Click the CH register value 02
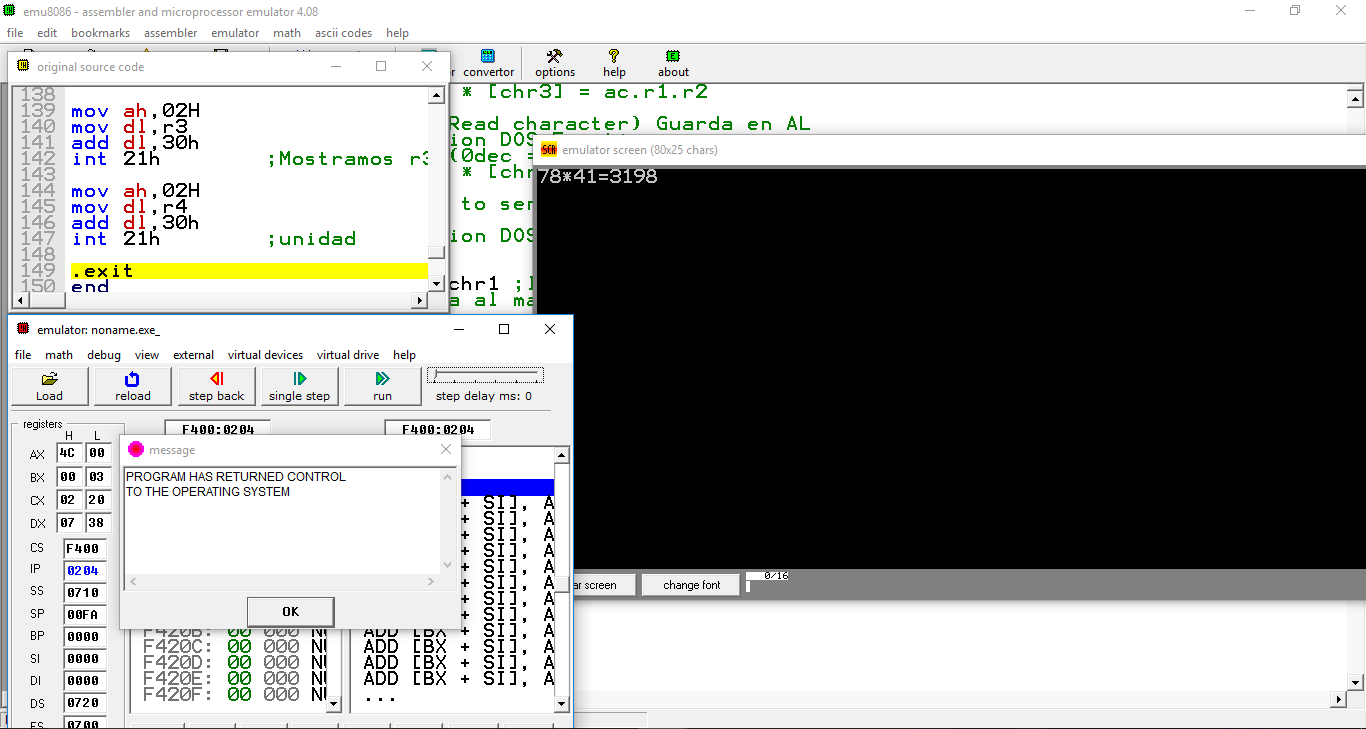The image size is (1366, 729). pyautogui.click(x=67, y=500)
